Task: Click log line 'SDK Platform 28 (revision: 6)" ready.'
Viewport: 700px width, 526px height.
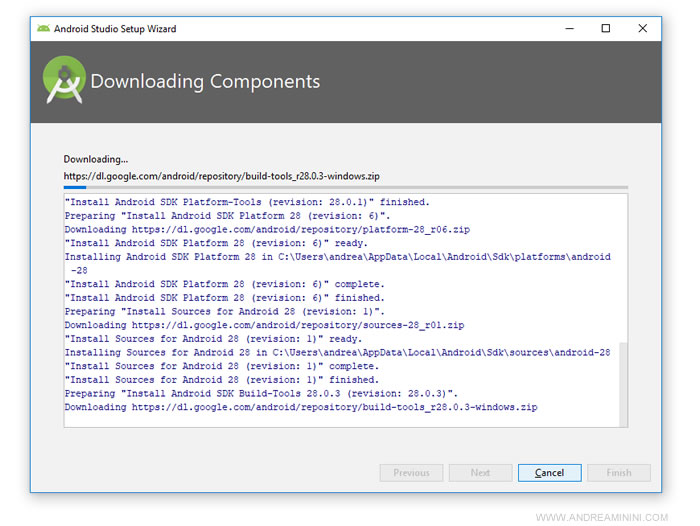Action: [x=216, y=243]
